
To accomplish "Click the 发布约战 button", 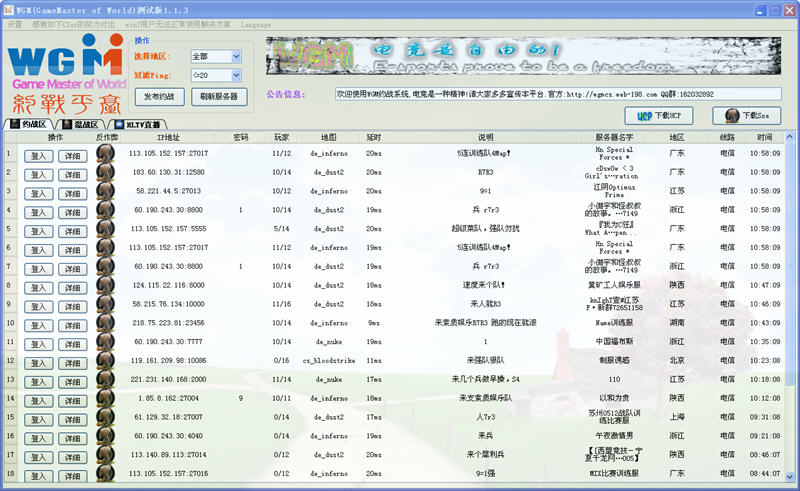I will pos(160,97).
